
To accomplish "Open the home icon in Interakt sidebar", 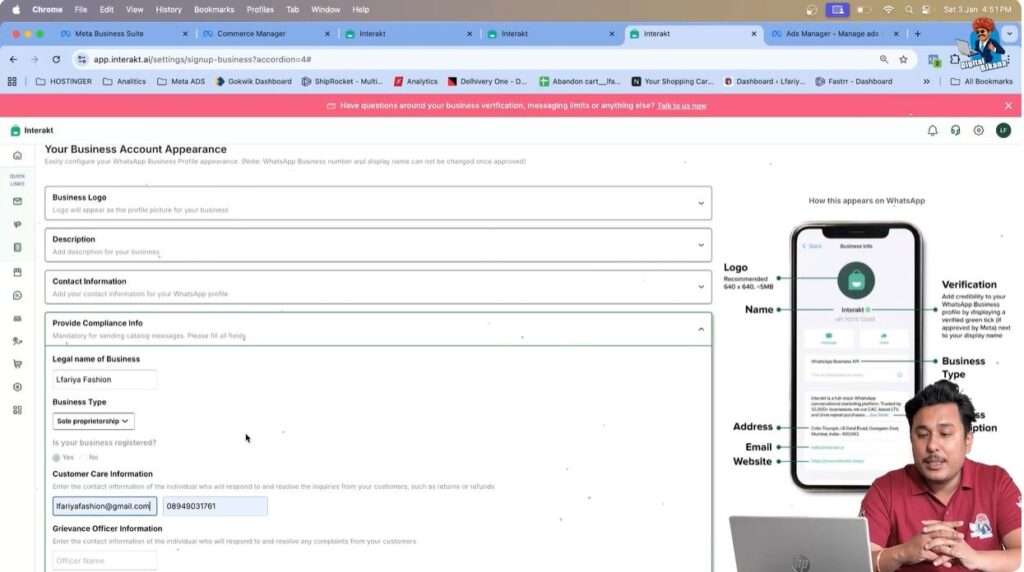I will [x=18, y=155].
